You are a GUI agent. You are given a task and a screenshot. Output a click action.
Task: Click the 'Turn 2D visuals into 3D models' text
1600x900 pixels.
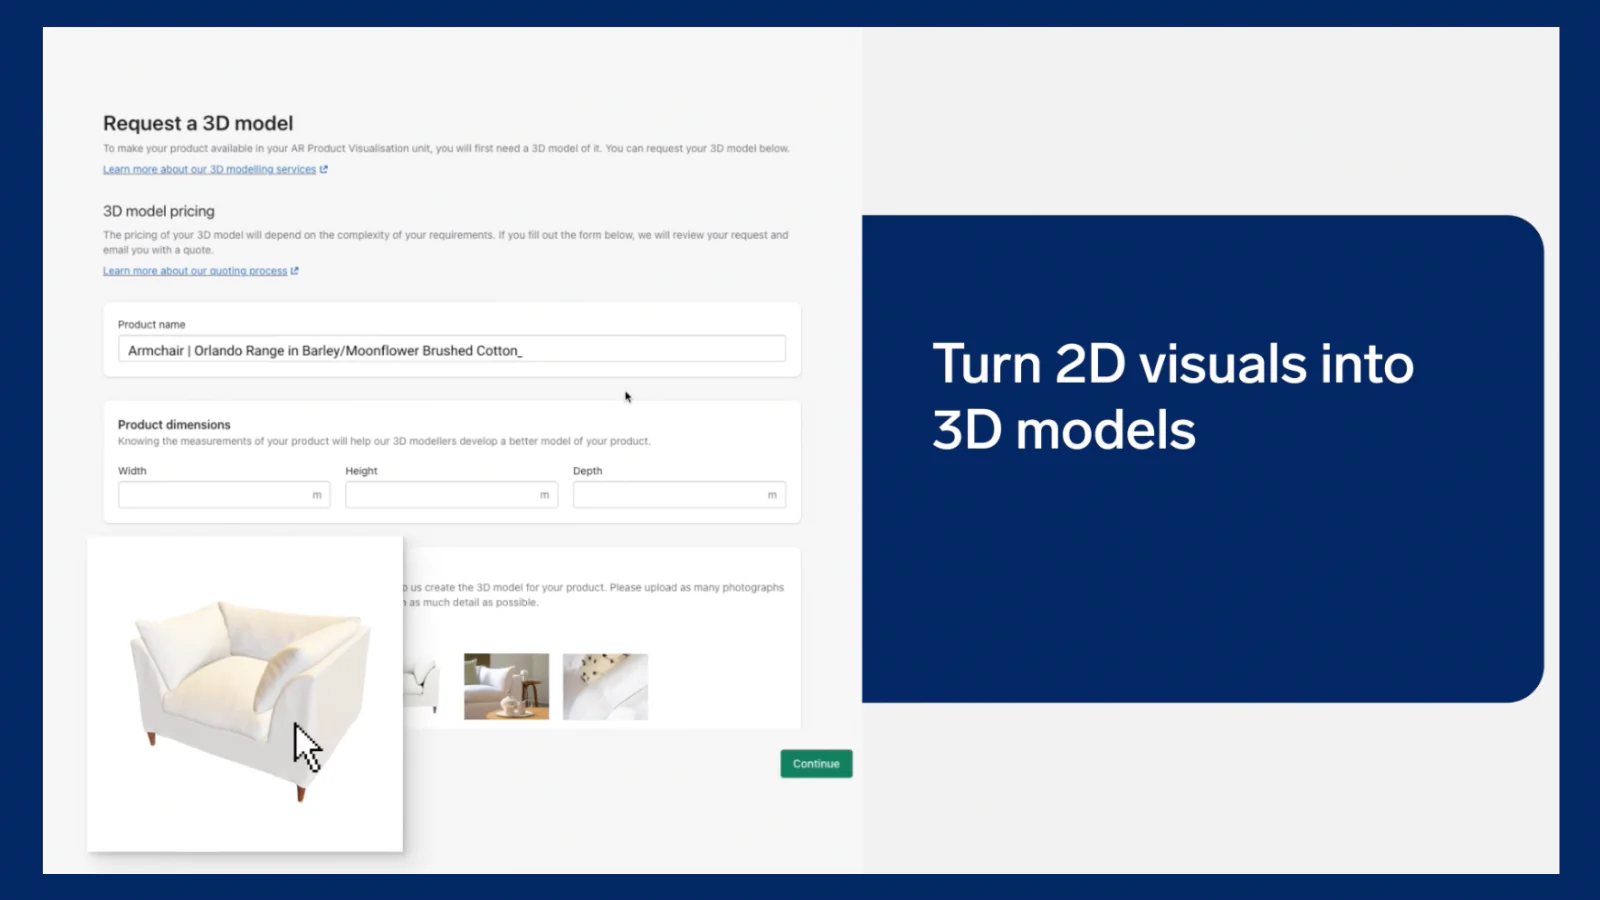tap(1173, 397)
